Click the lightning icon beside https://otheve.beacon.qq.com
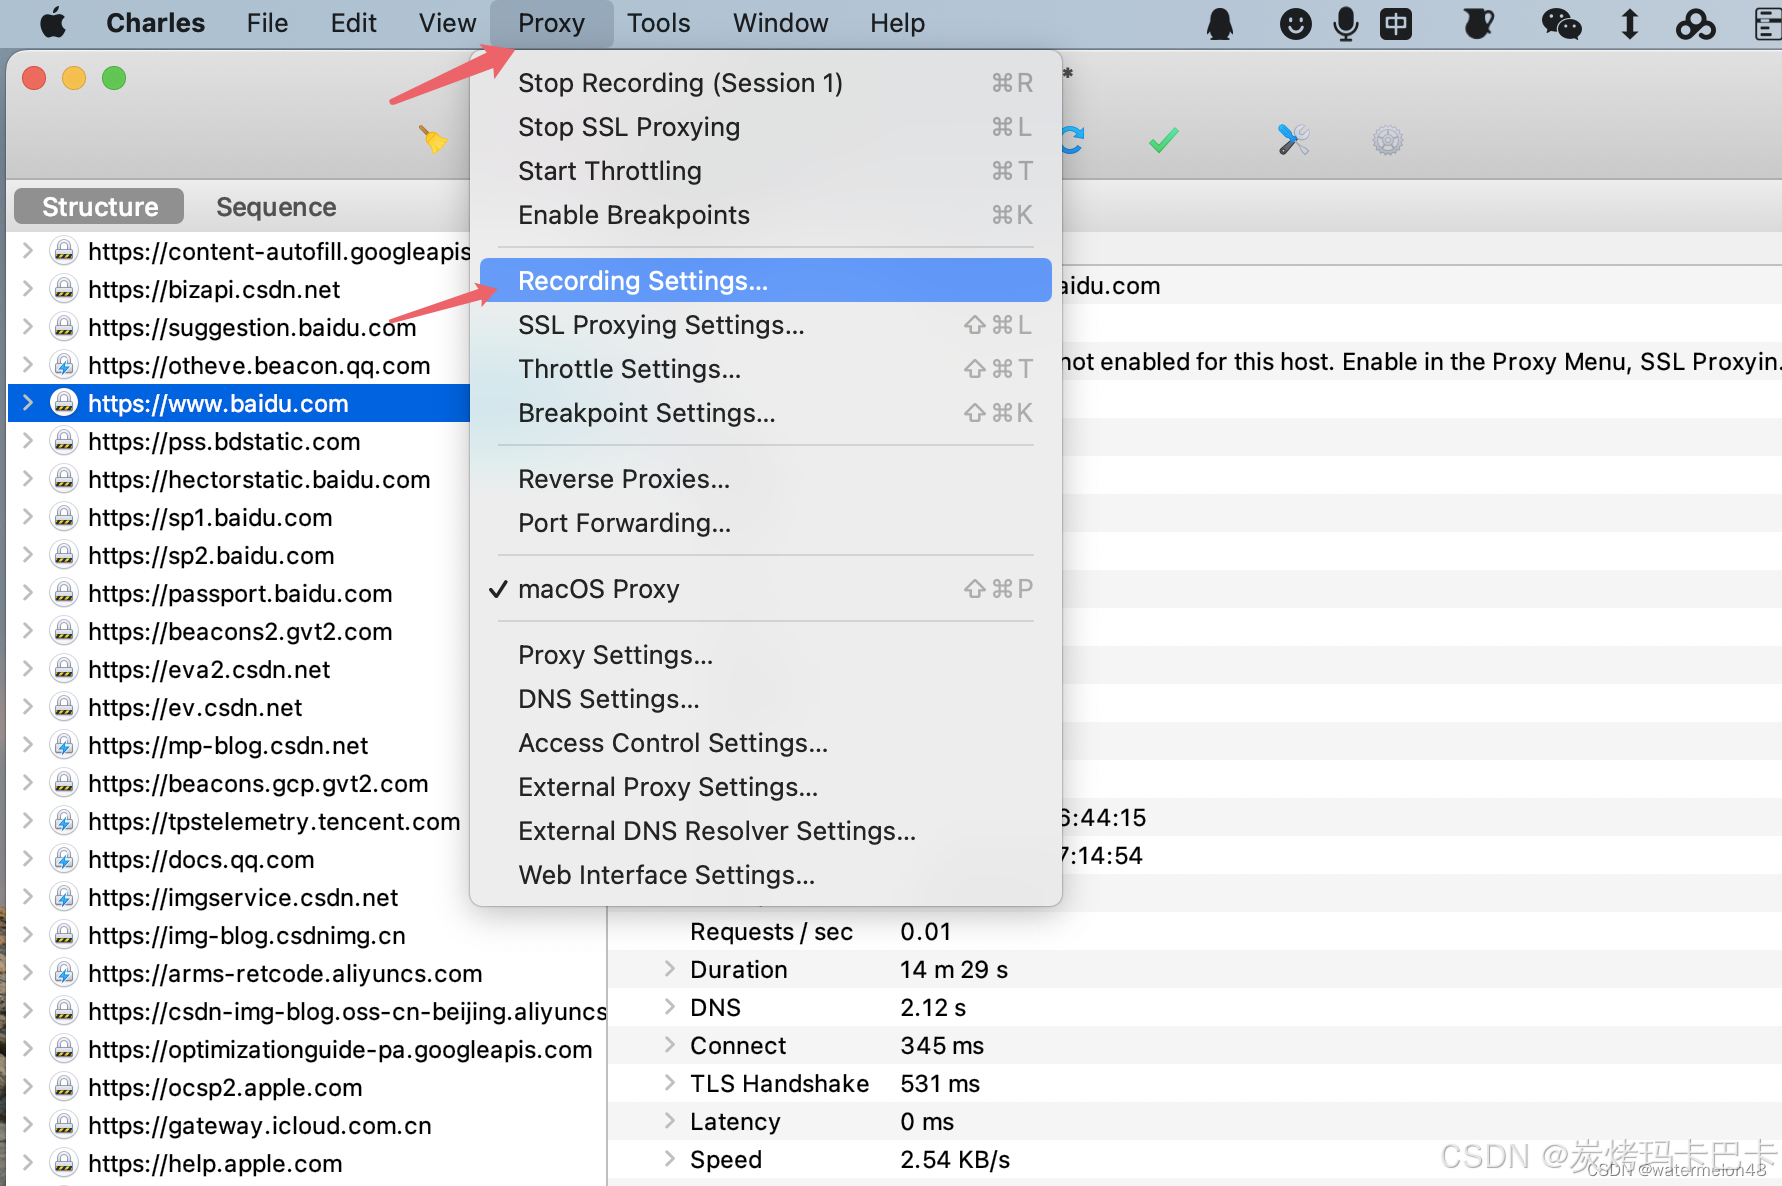 pos(64,365)
